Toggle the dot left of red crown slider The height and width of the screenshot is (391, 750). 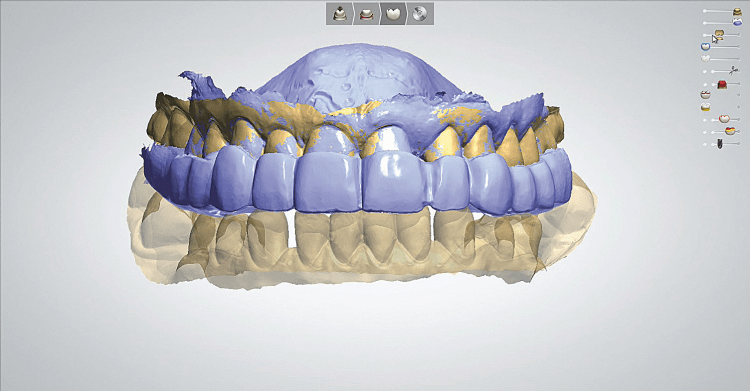click(705, 85)
